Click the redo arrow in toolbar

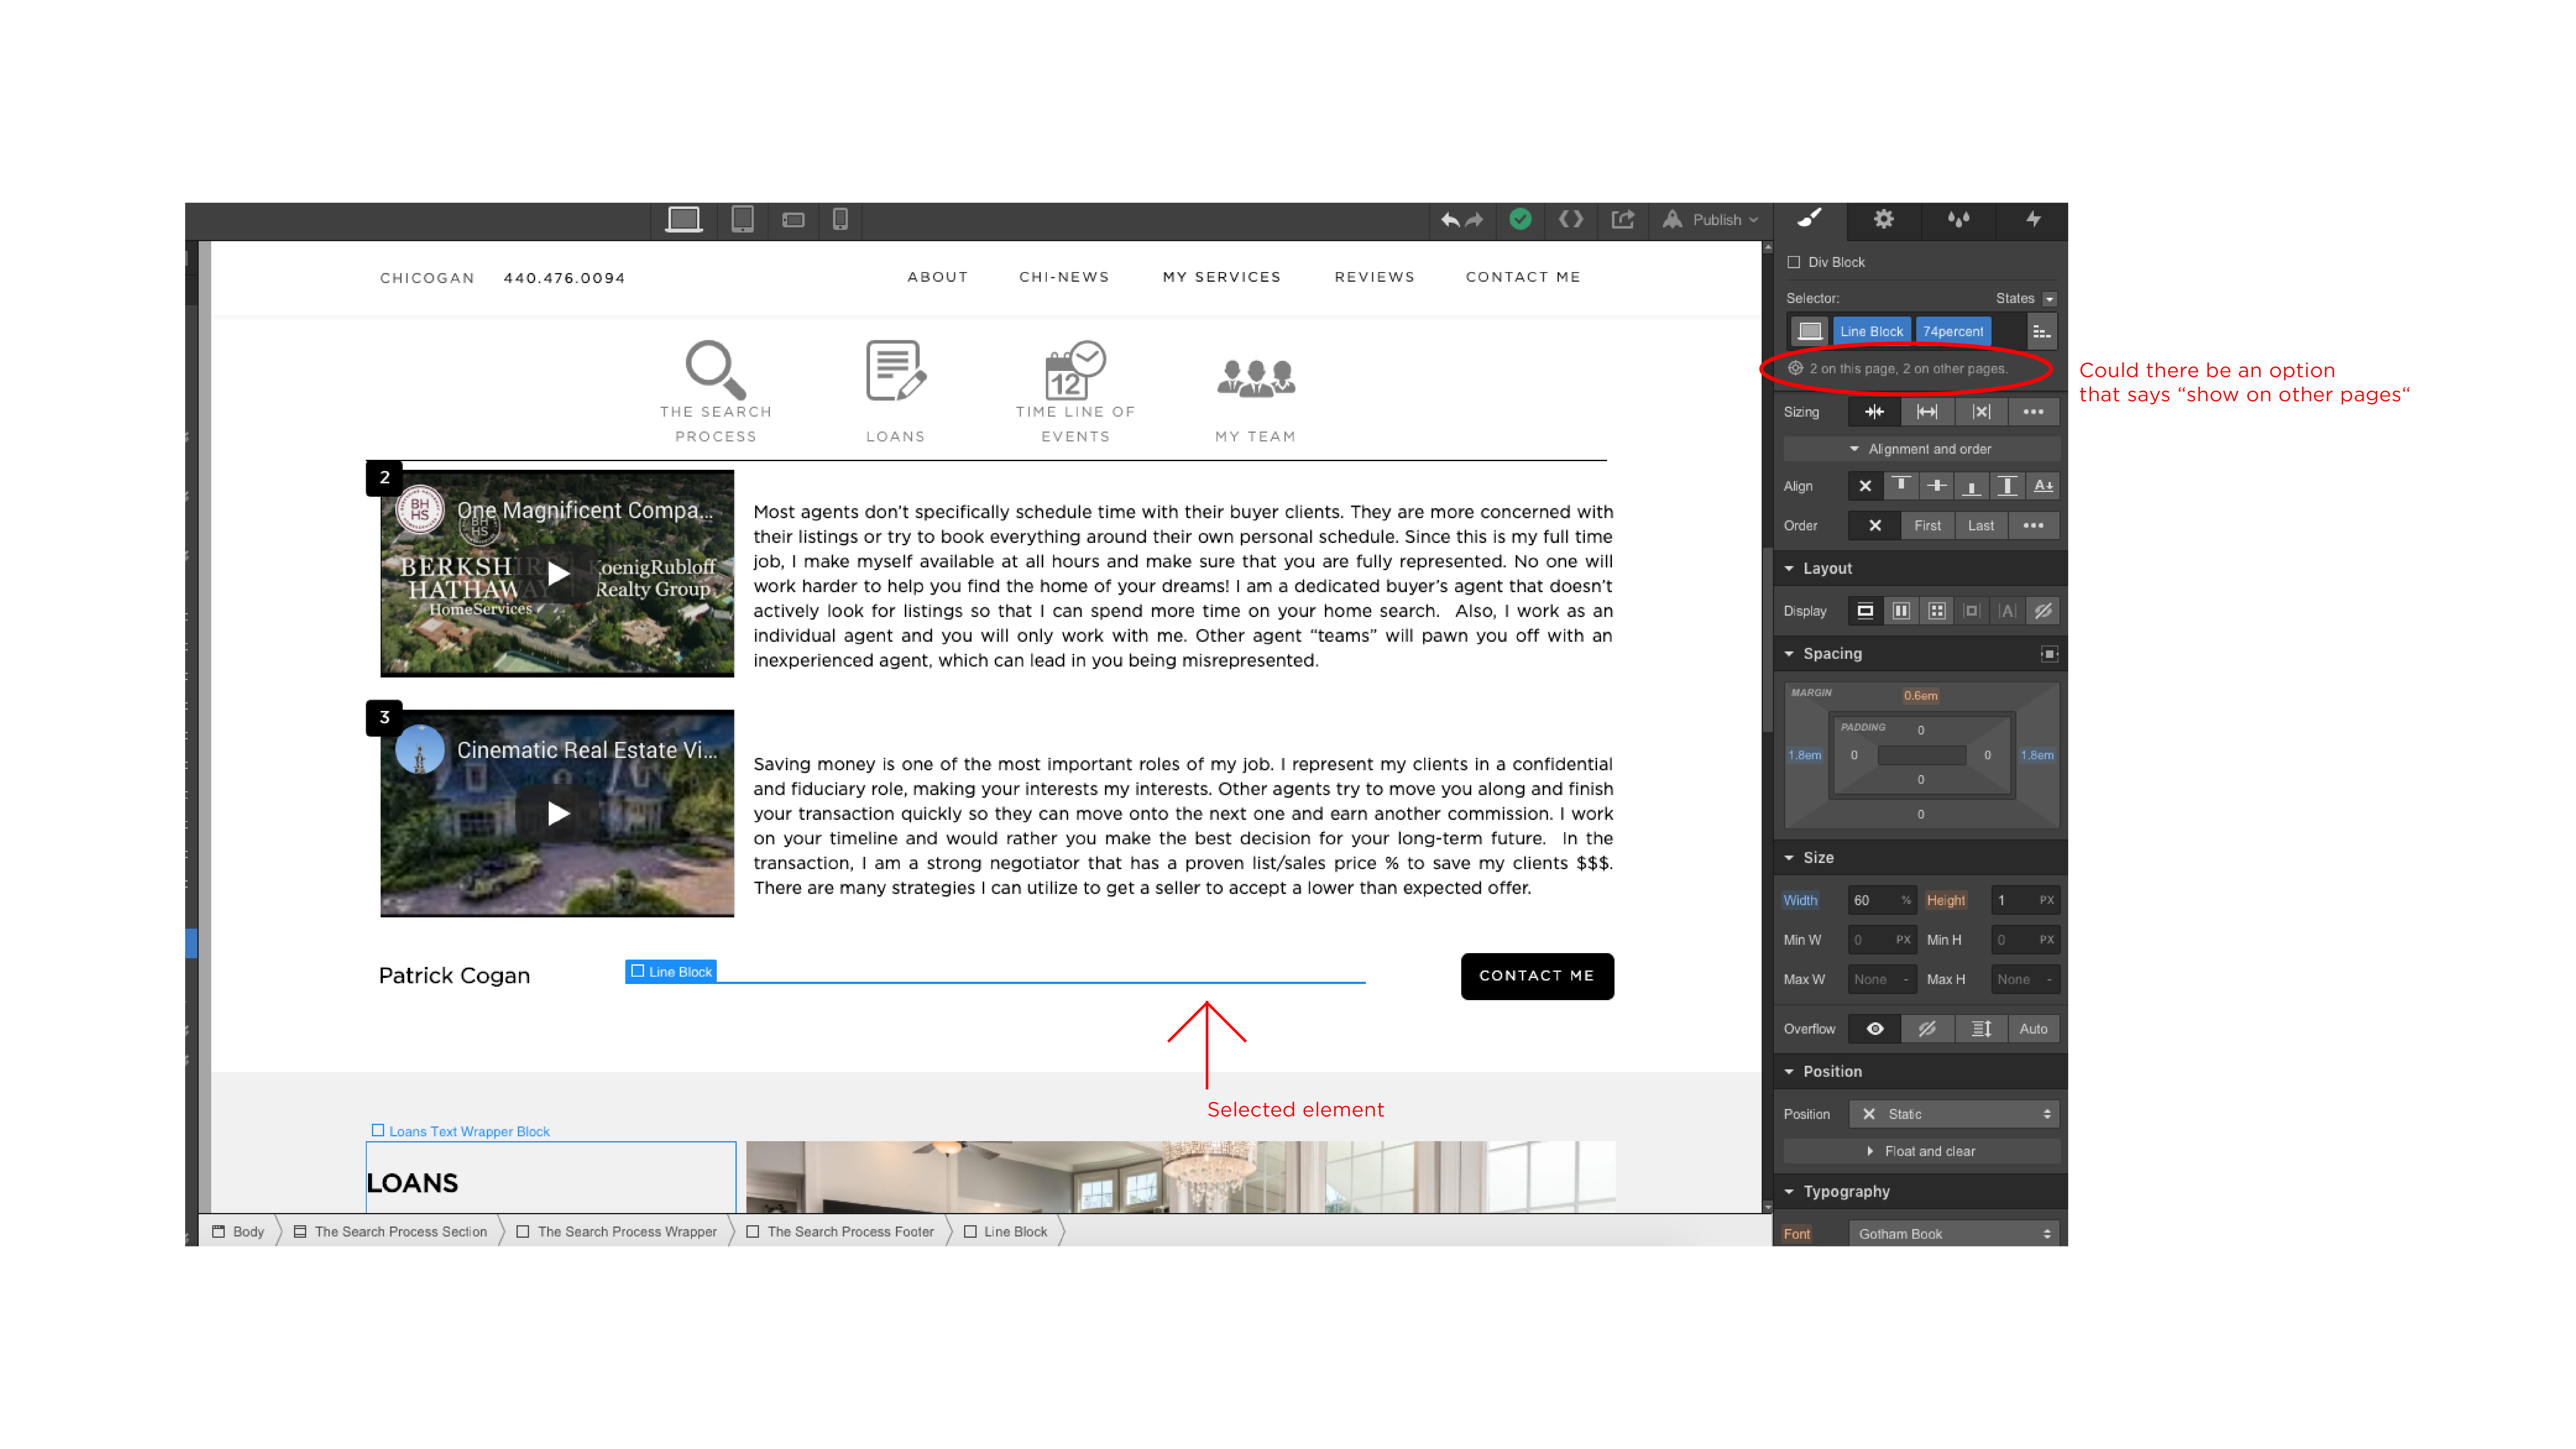[1474, 220]
